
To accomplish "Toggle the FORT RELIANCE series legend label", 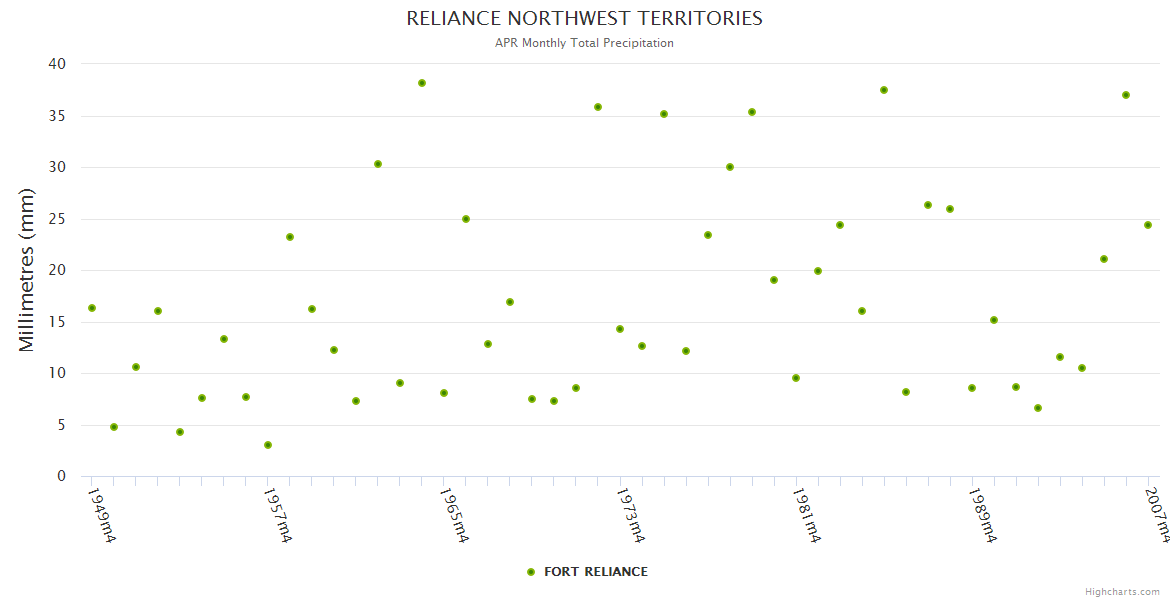I will tap(595, 572).
